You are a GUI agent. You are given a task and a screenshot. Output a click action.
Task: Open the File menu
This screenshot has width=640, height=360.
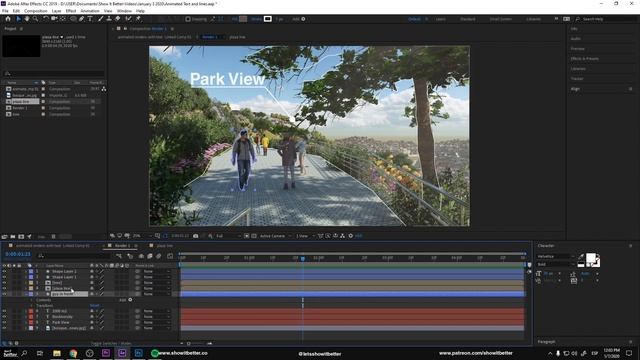click(5, 11)
